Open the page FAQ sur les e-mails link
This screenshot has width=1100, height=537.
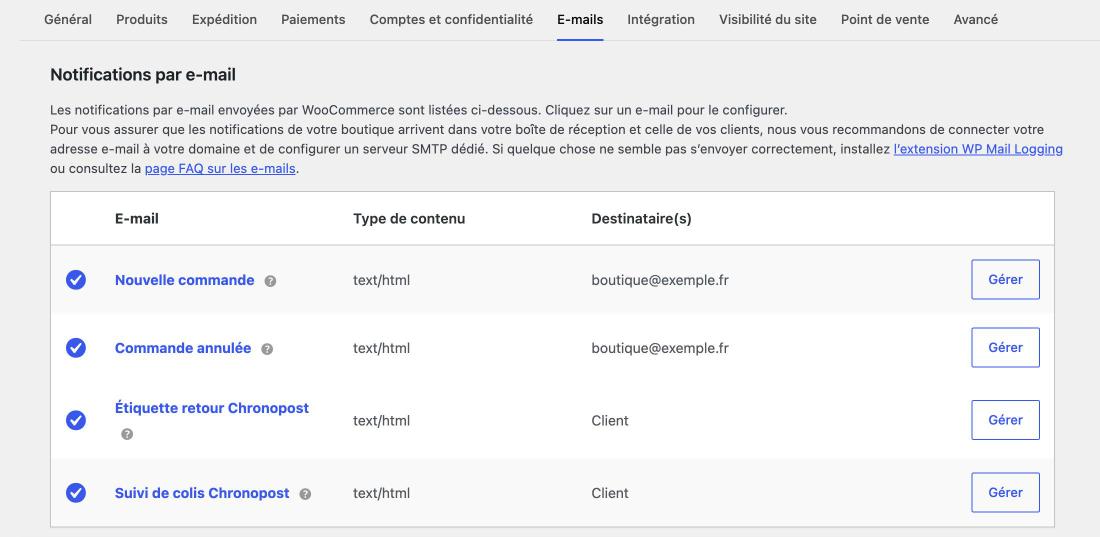220,168
